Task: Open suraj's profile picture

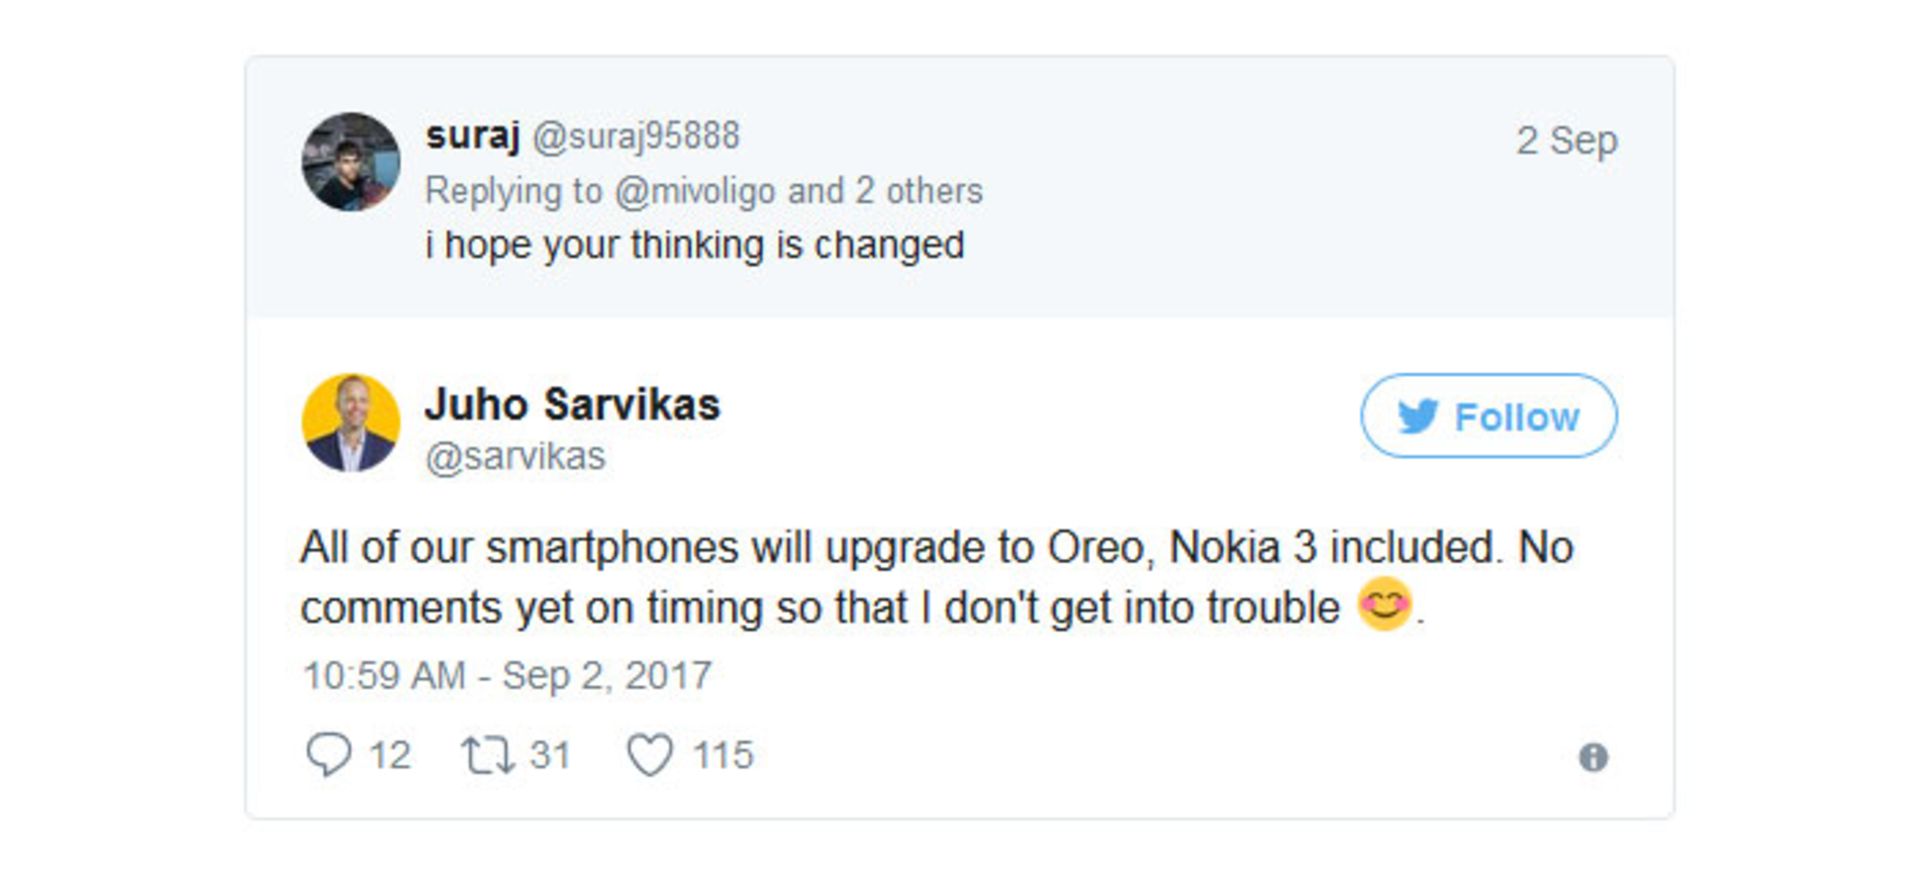Action: (x=351, y=162)
